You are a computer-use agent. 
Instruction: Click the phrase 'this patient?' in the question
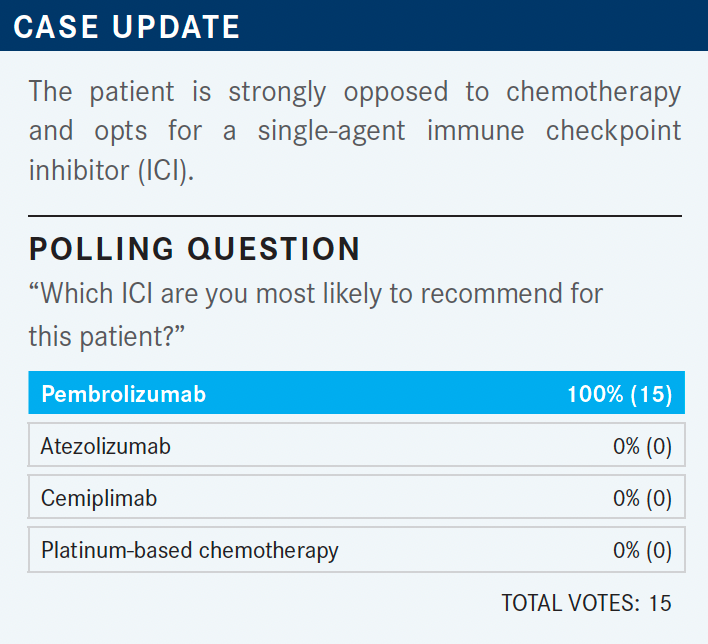[107, 337]
